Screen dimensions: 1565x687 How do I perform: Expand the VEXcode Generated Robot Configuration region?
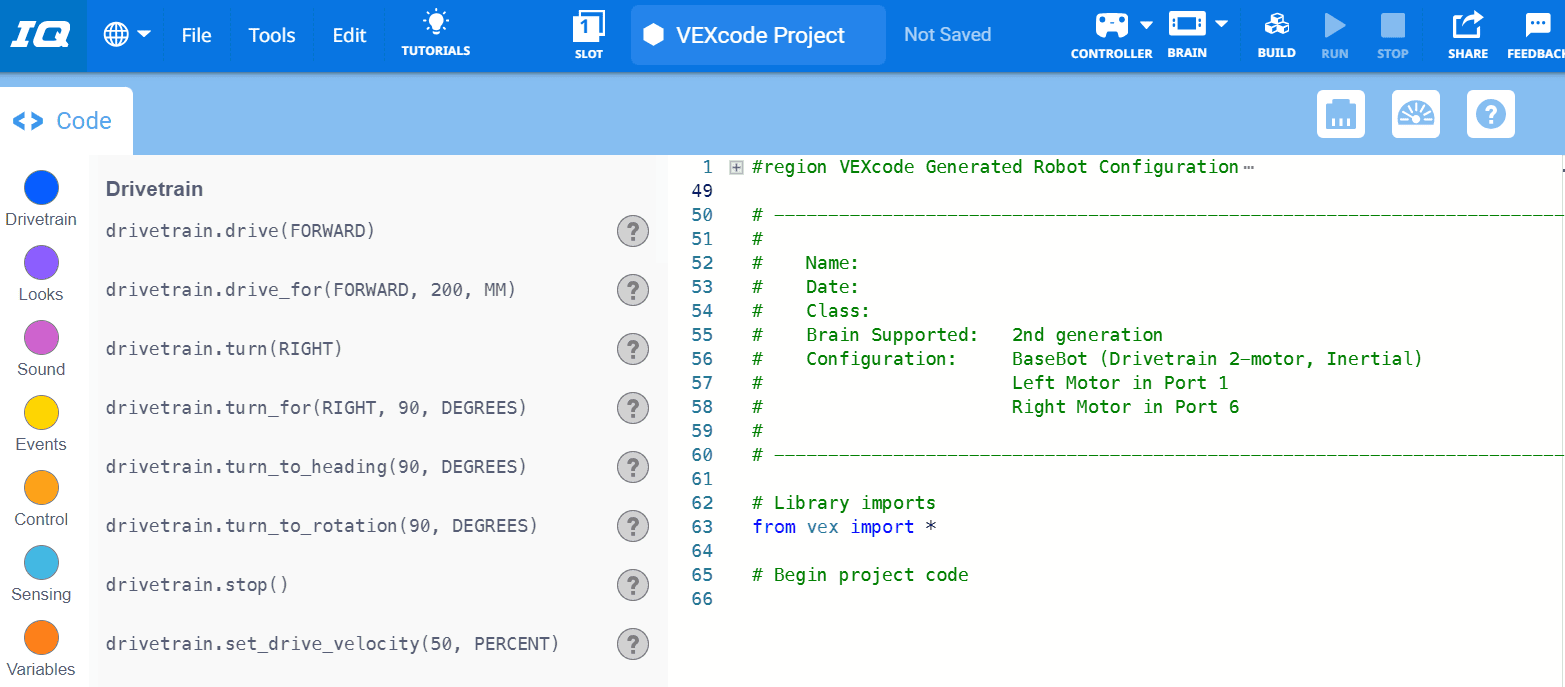pos(736,166)
